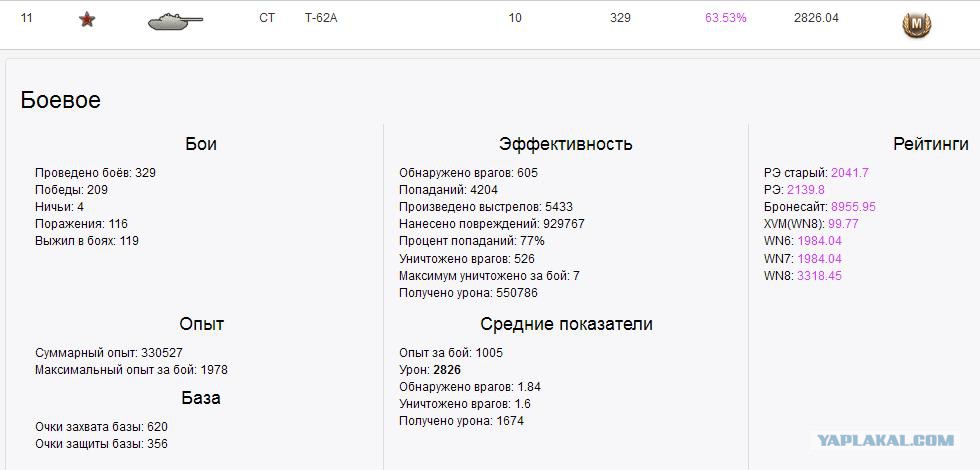Viewport: 980px width, 470px height.
Task: Click the Выжил в боях: 119 line
Action: pos(87,241)
